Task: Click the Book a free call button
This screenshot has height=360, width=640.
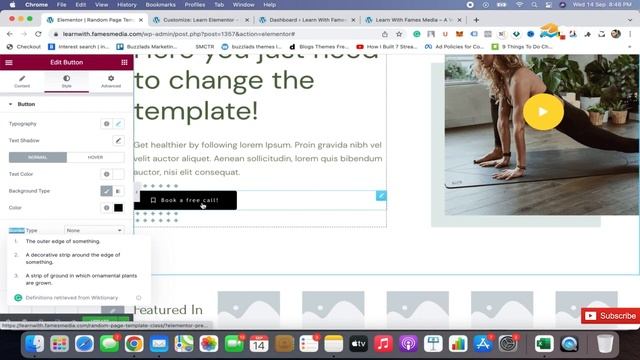Action: pos(185,200)
